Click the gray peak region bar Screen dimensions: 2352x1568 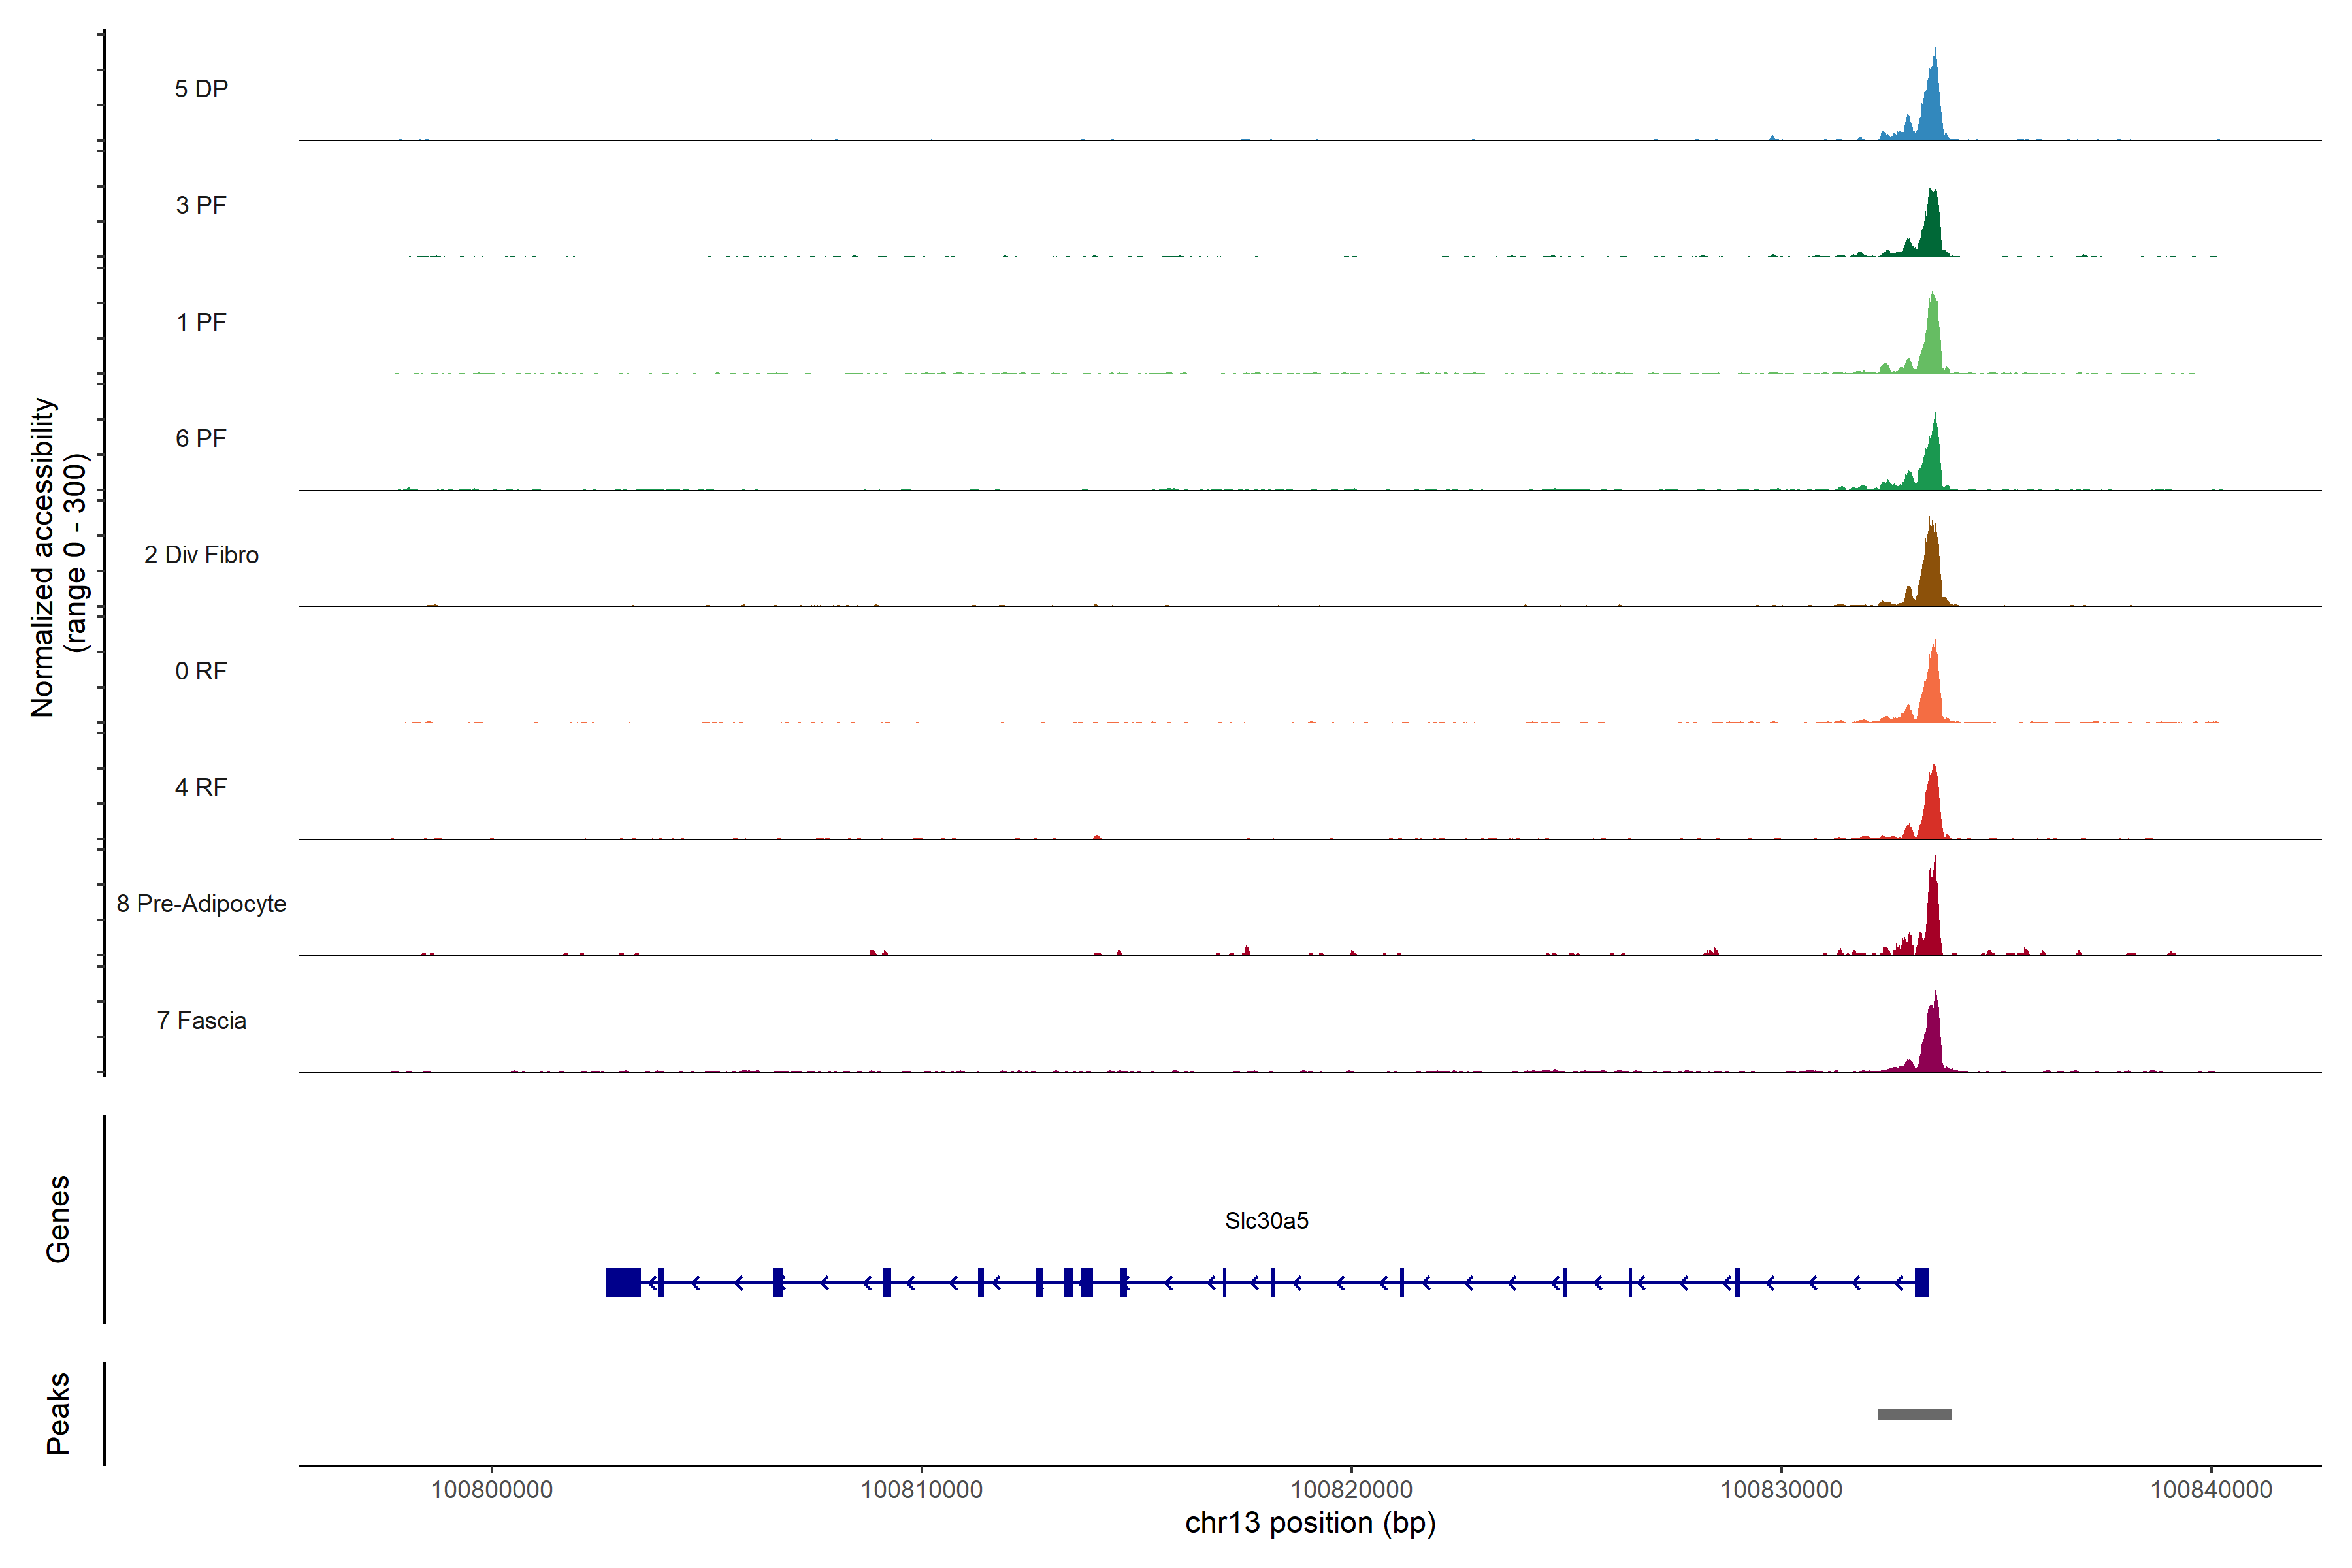coord(1914,1414)
